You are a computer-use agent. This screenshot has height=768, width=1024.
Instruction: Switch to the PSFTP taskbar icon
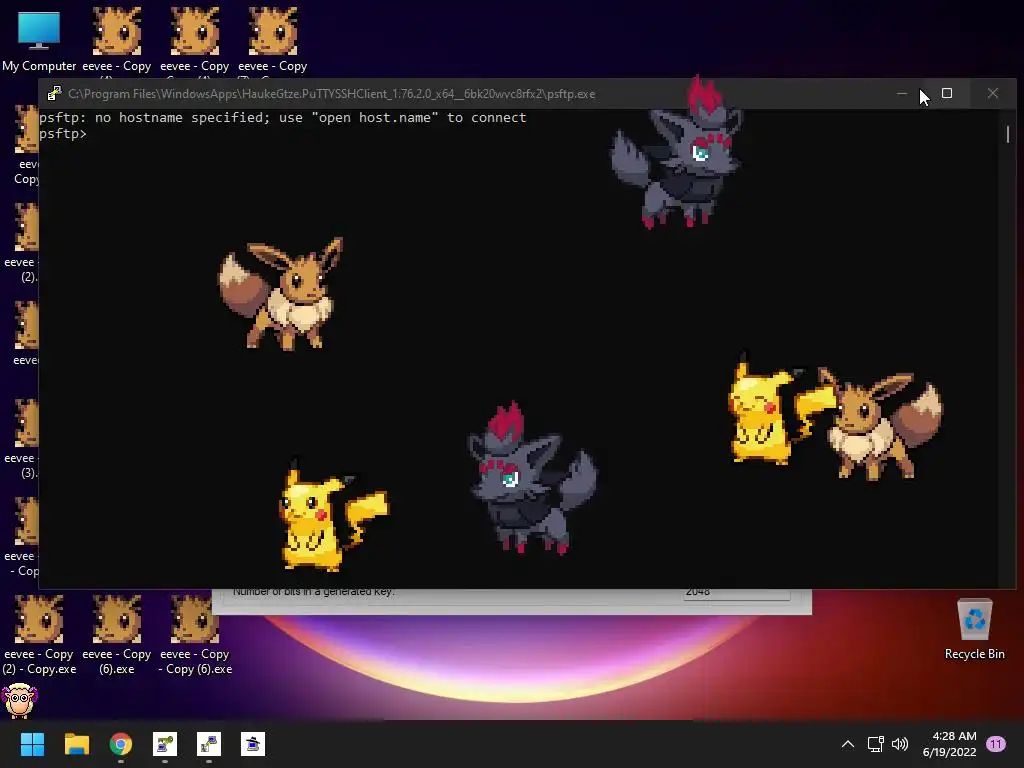tap(209, 744)
